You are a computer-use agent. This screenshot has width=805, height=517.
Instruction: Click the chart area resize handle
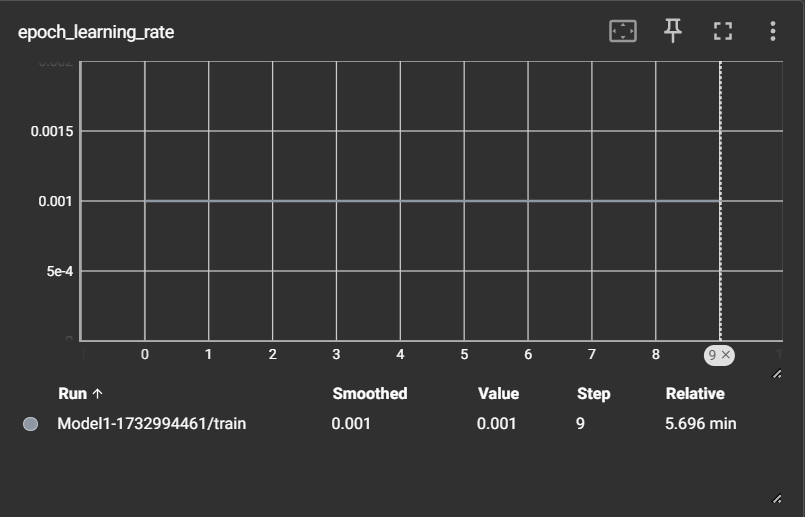777,374
